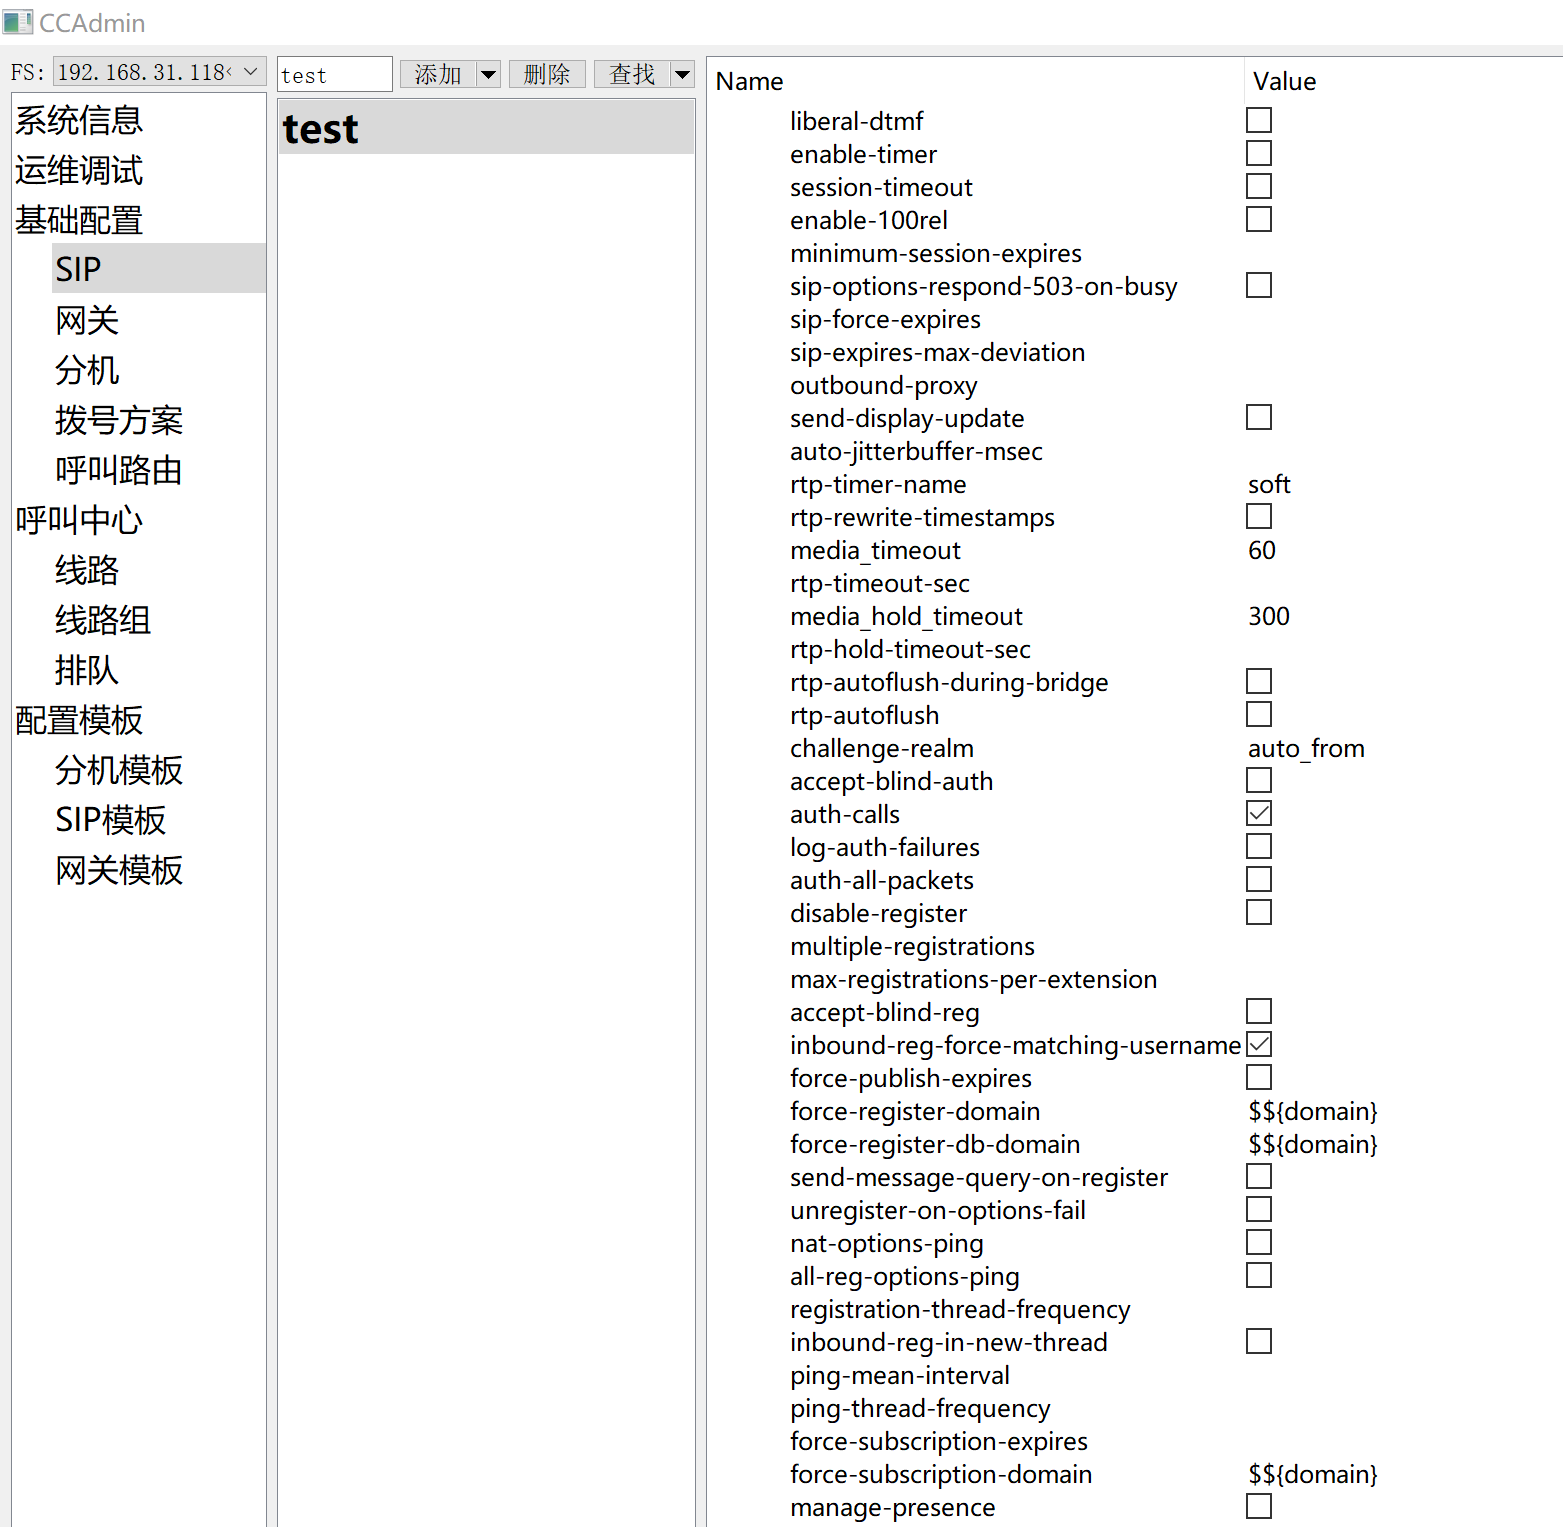Open 网关 in the sidebar

pos(87,320)
